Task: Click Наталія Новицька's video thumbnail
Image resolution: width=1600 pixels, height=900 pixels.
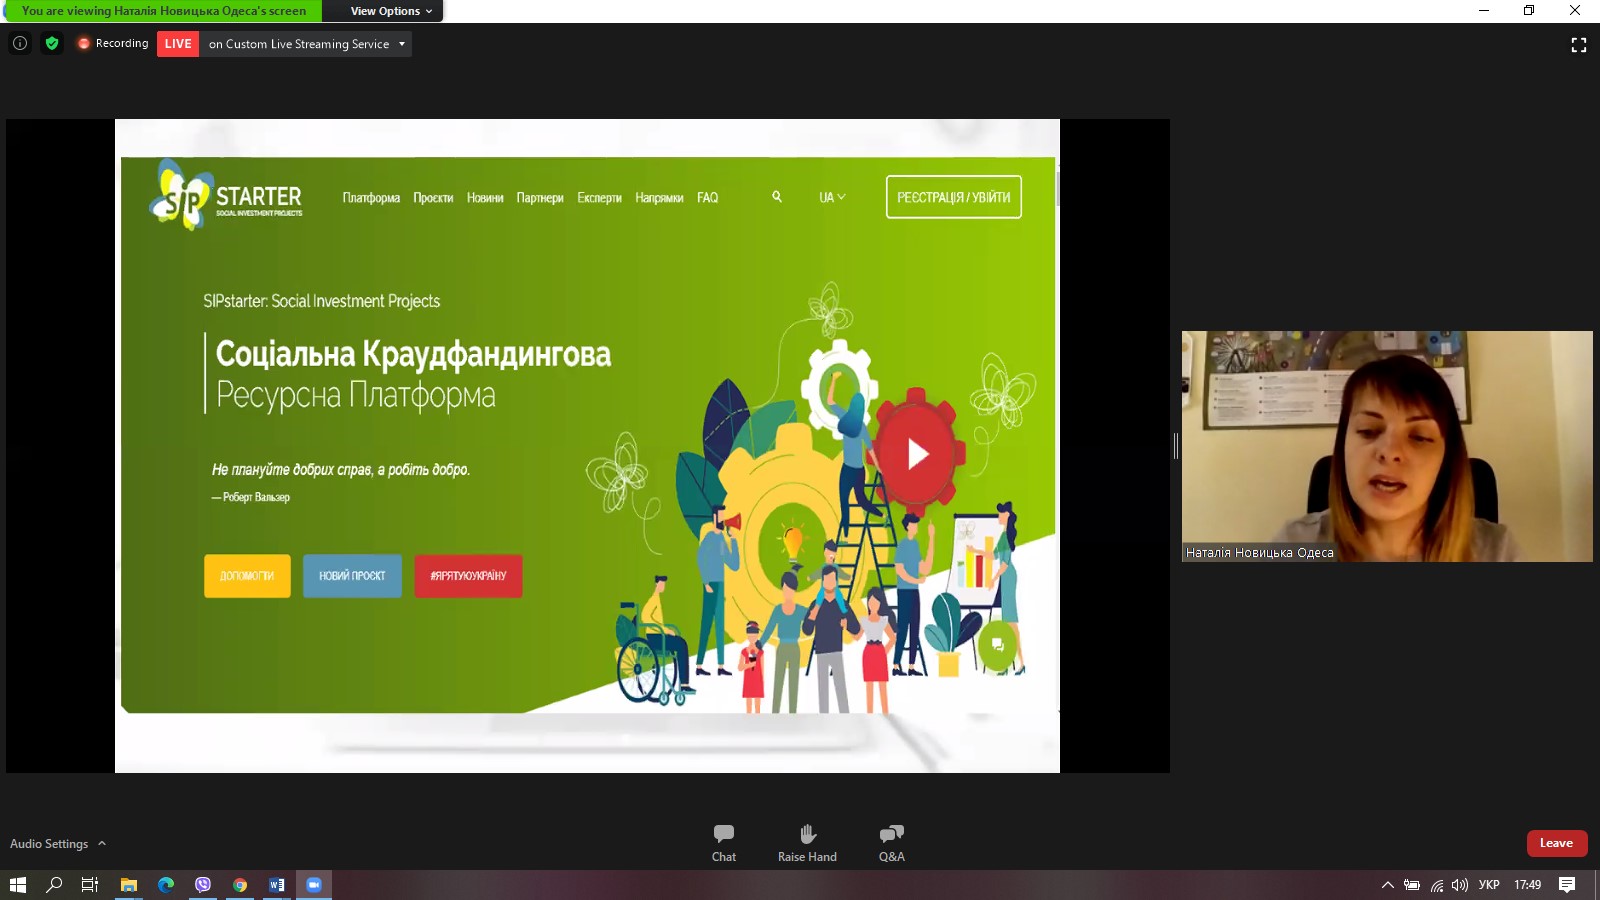Action: pos(1387,446)
